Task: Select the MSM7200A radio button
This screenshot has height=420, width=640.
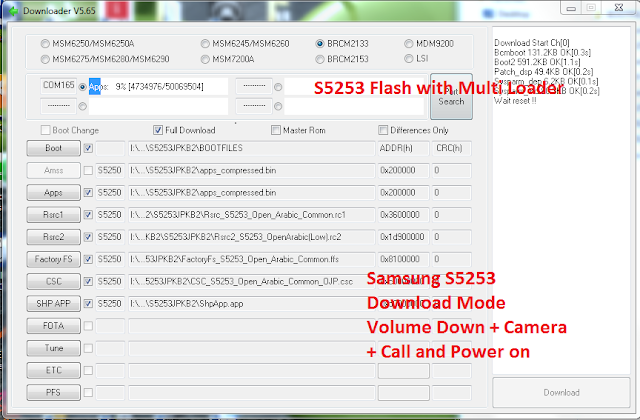Action: 205,59
